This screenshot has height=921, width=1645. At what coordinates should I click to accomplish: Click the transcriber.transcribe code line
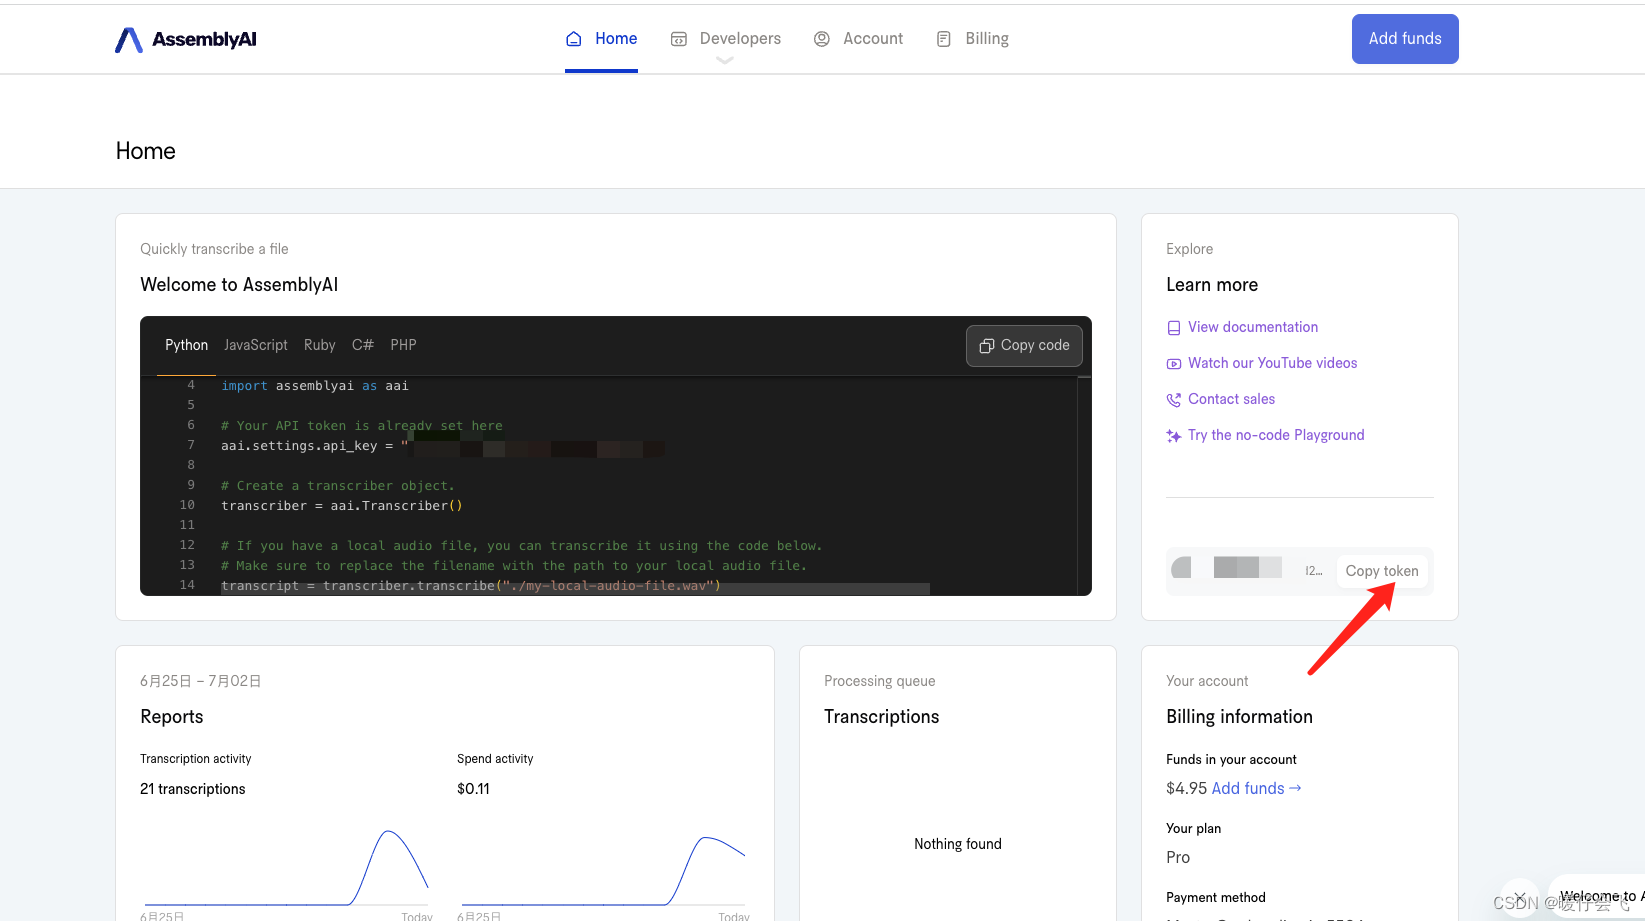pos(471,585)
